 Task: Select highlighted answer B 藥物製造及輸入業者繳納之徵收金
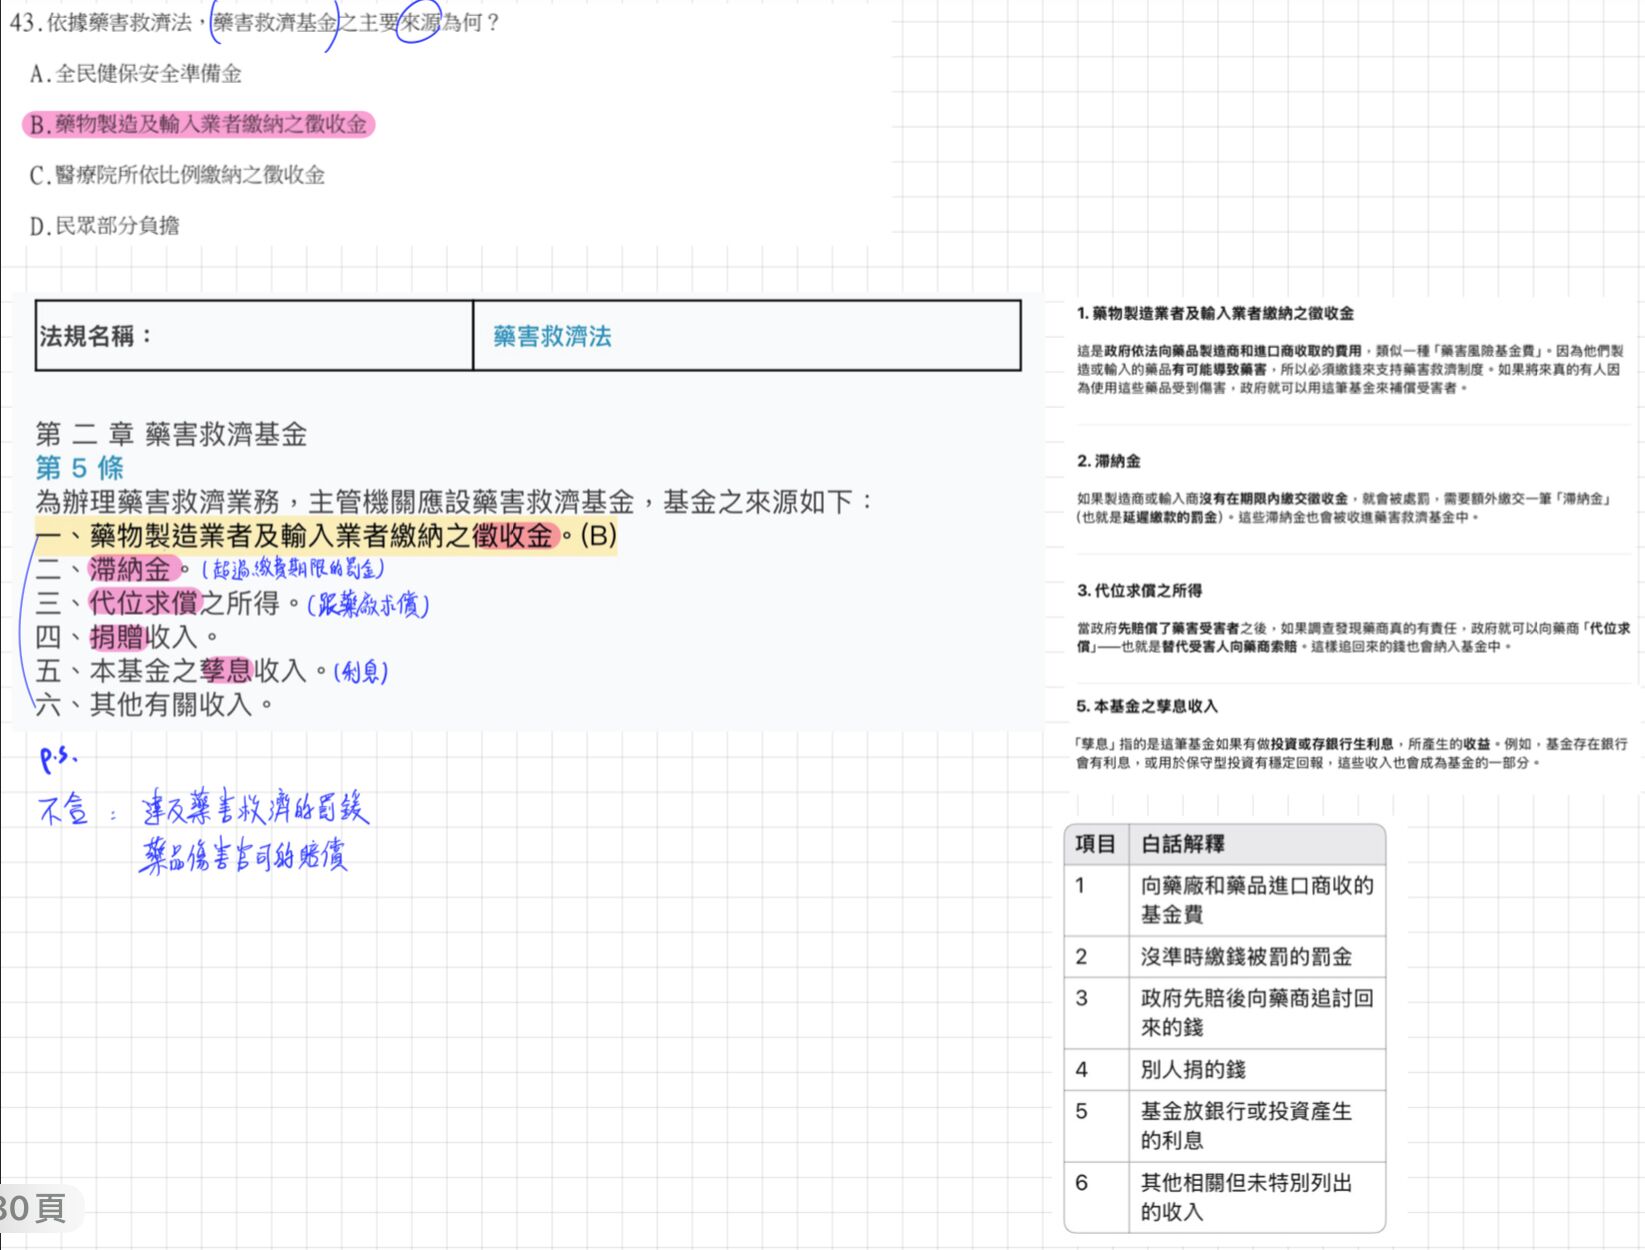click(198, 124)
